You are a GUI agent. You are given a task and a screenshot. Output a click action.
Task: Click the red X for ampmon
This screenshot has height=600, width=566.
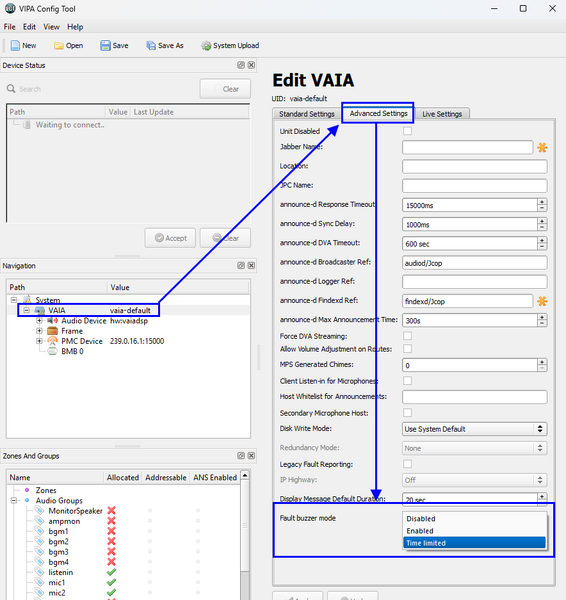tap(111, 521)
